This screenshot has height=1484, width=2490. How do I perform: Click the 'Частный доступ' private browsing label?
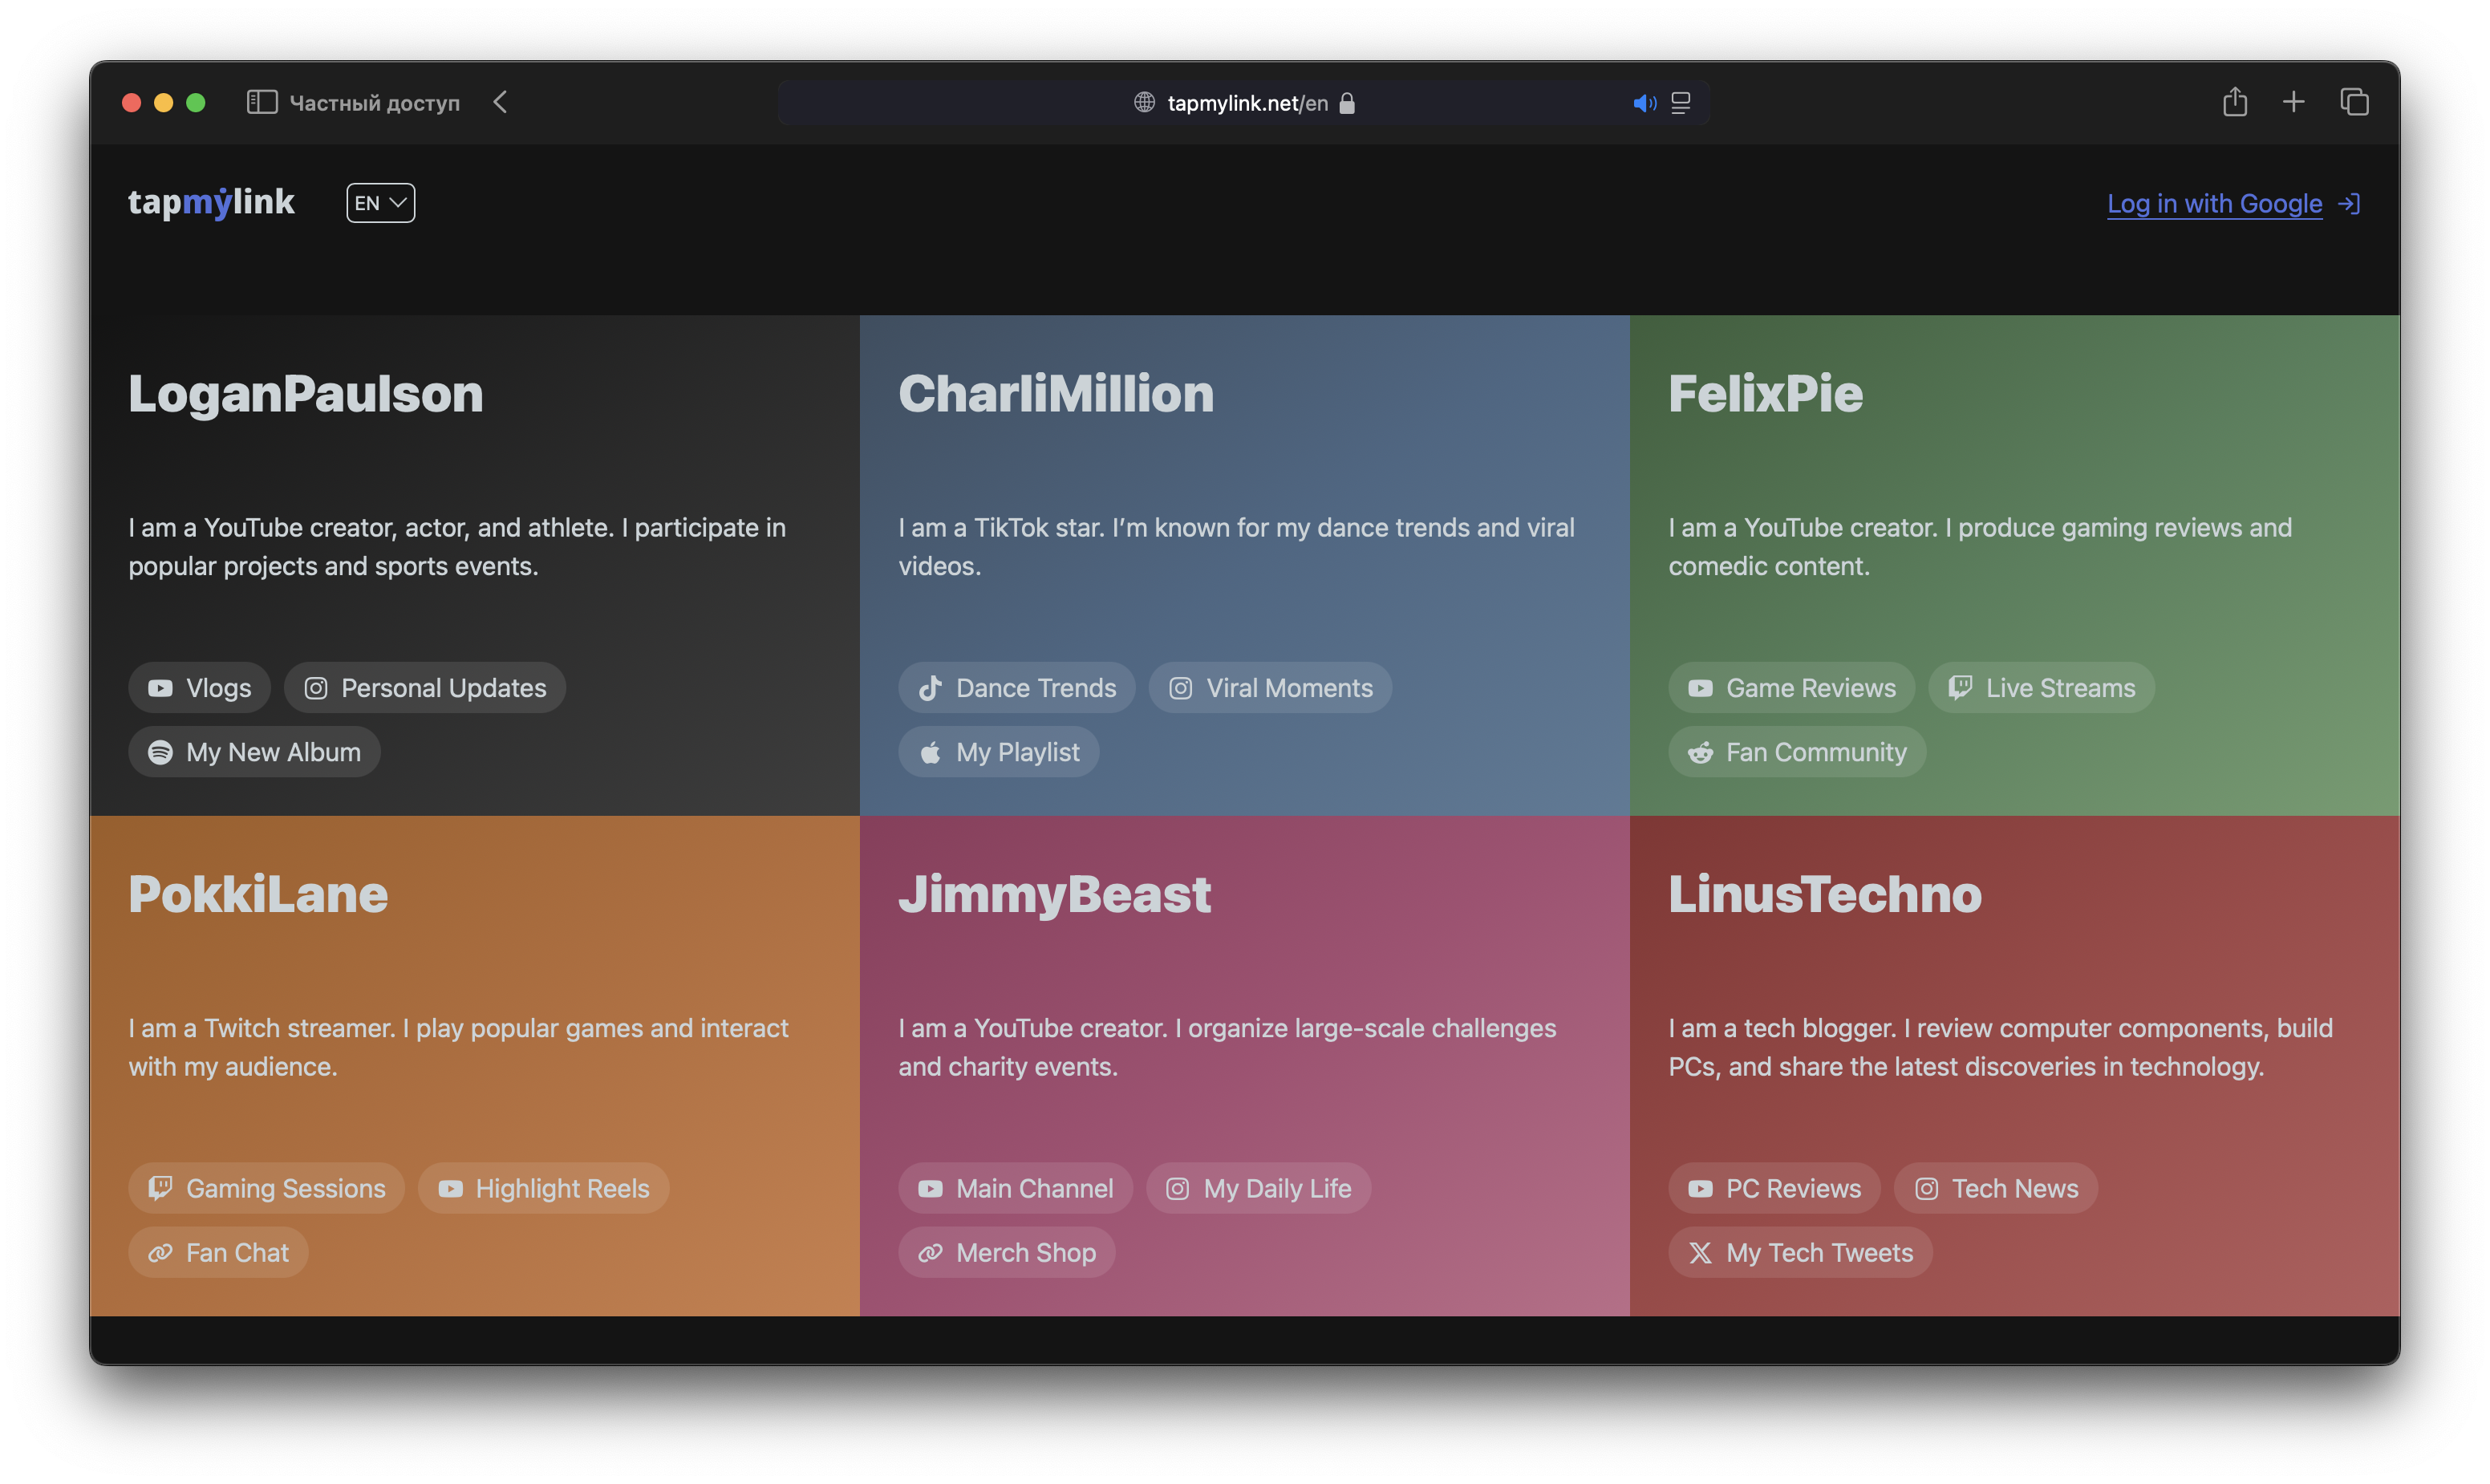(x=375, y=103)
